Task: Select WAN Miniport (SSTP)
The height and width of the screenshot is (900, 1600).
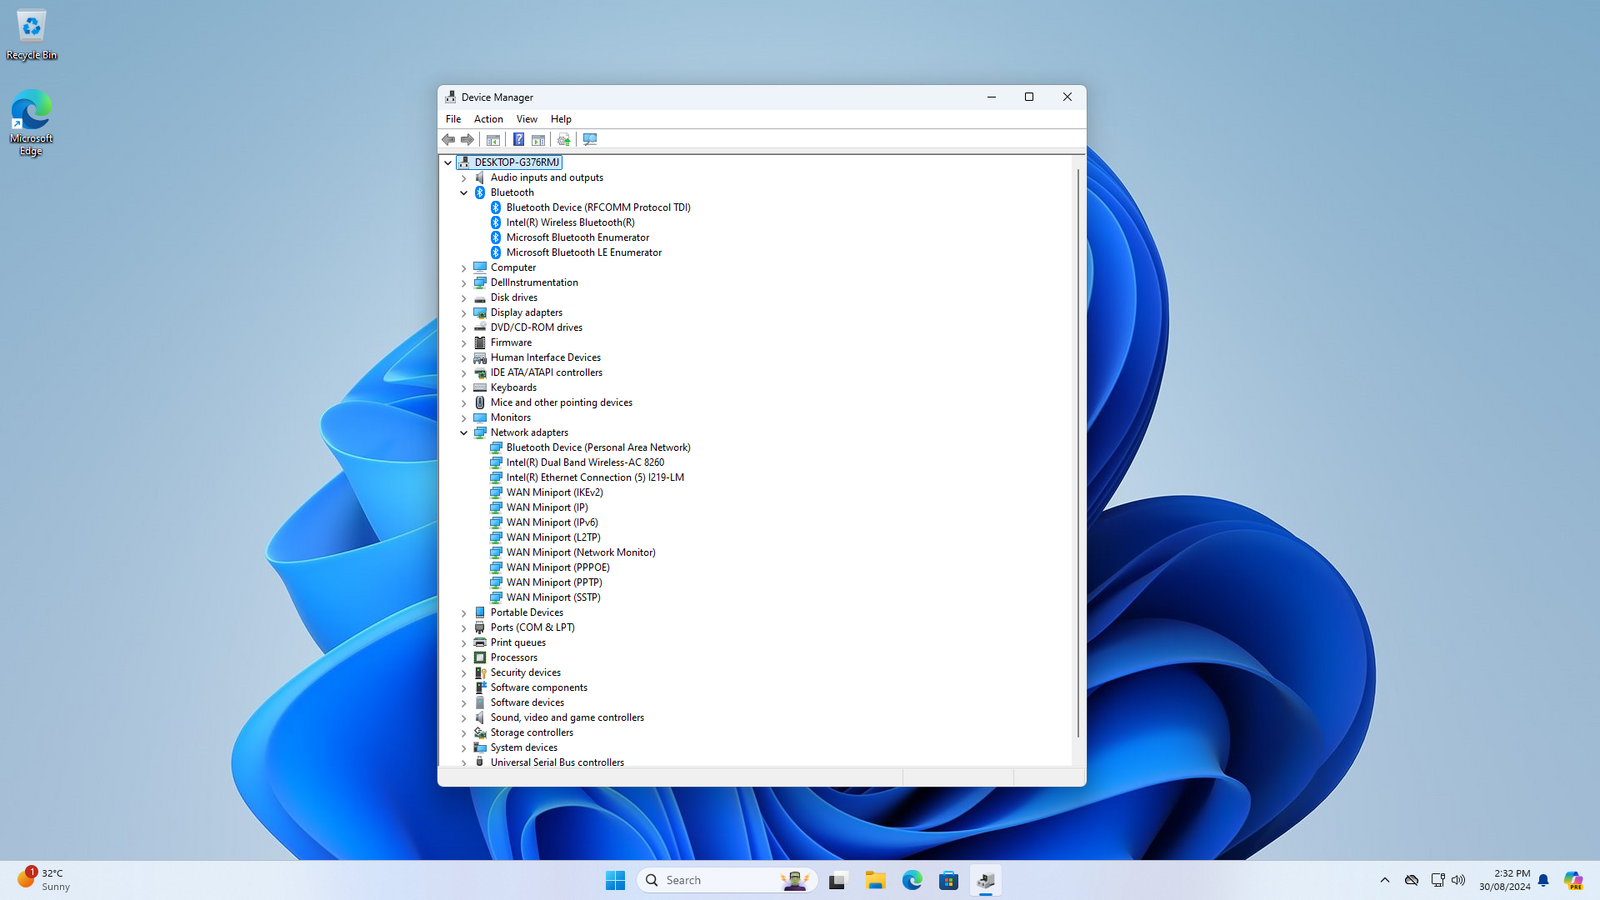Action: pos(553,597)
